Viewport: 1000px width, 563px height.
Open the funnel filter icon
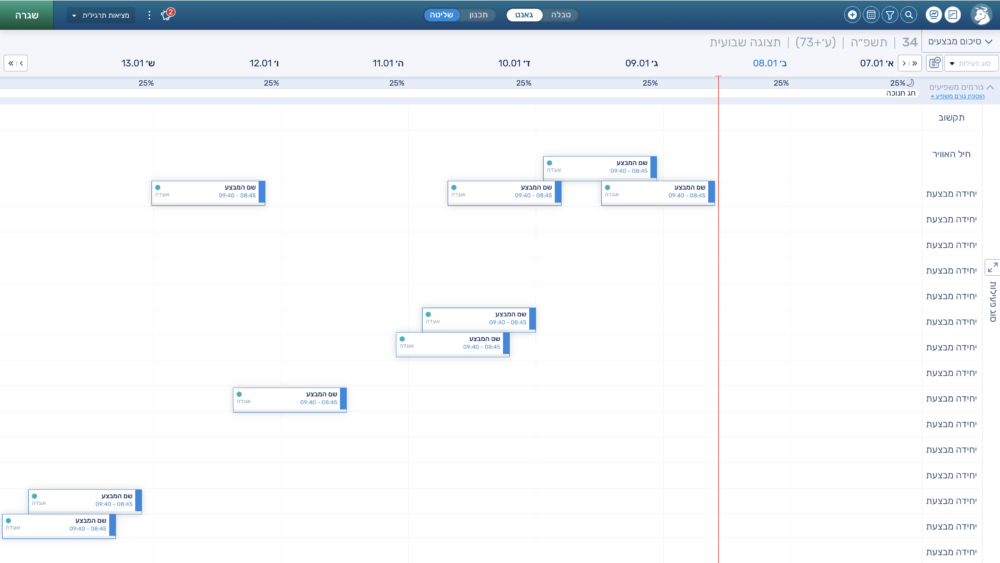[x=890, y=15]
